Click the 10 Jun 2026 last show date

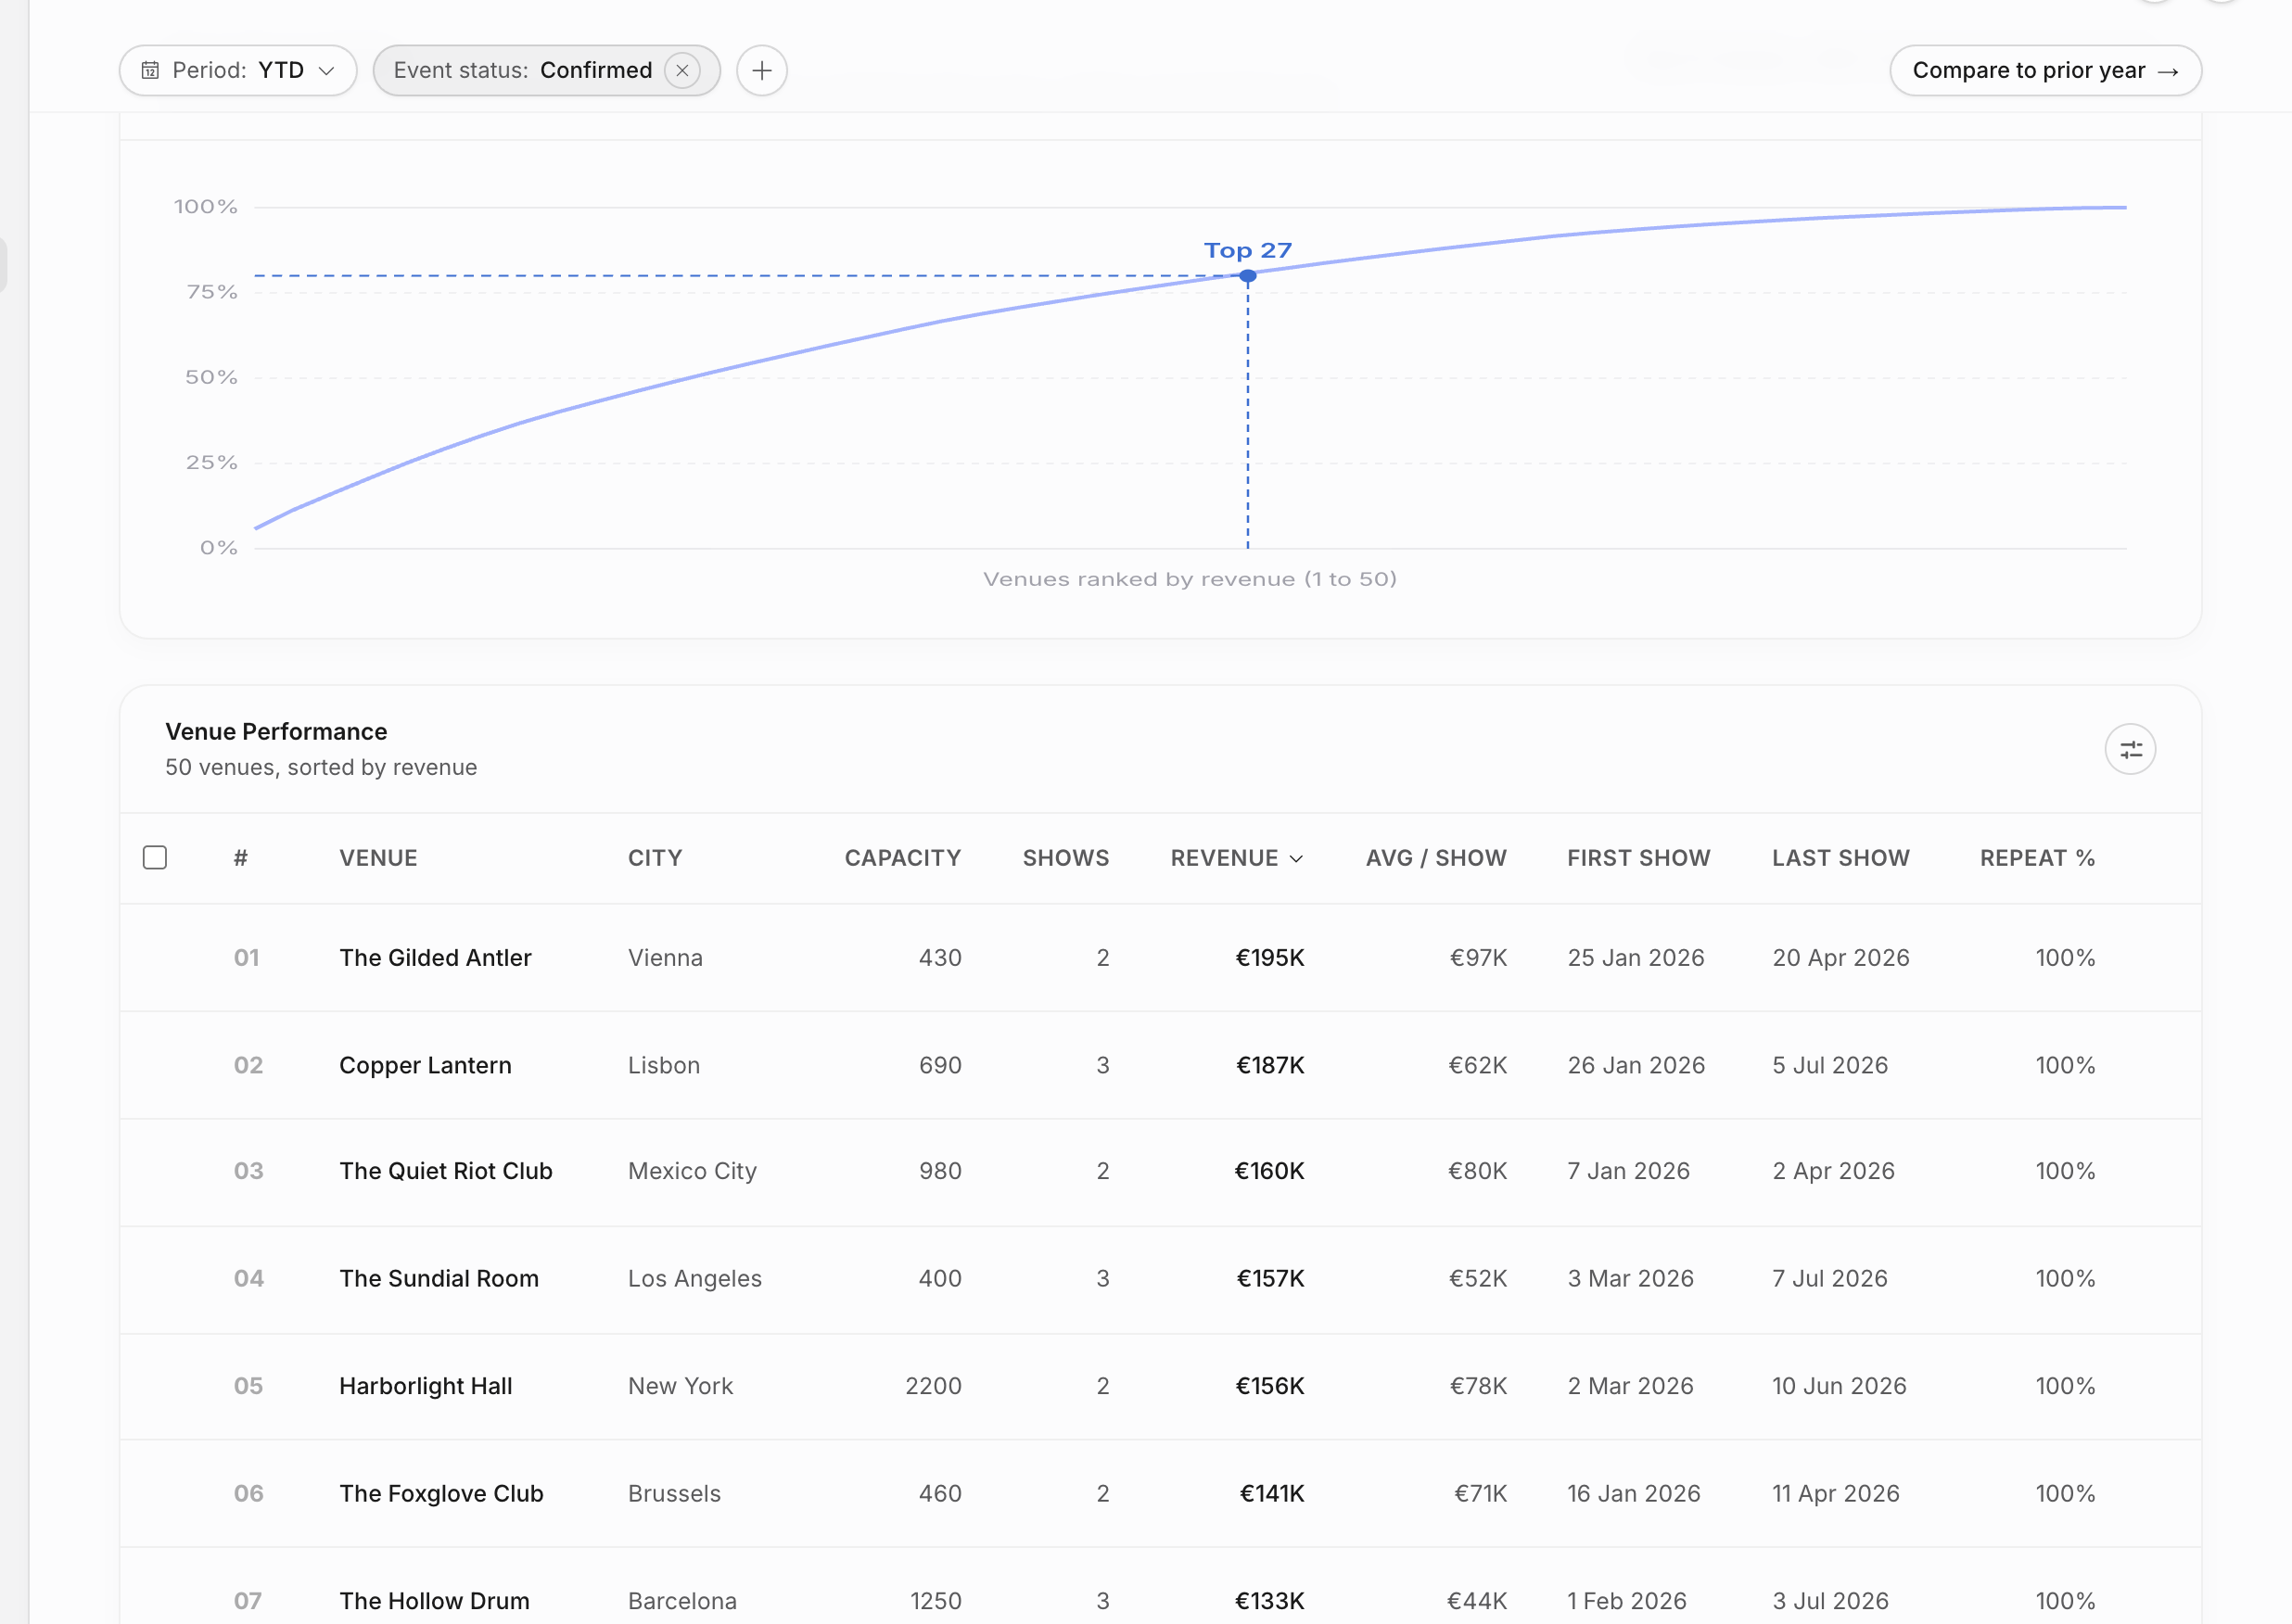(1839, 1386)
